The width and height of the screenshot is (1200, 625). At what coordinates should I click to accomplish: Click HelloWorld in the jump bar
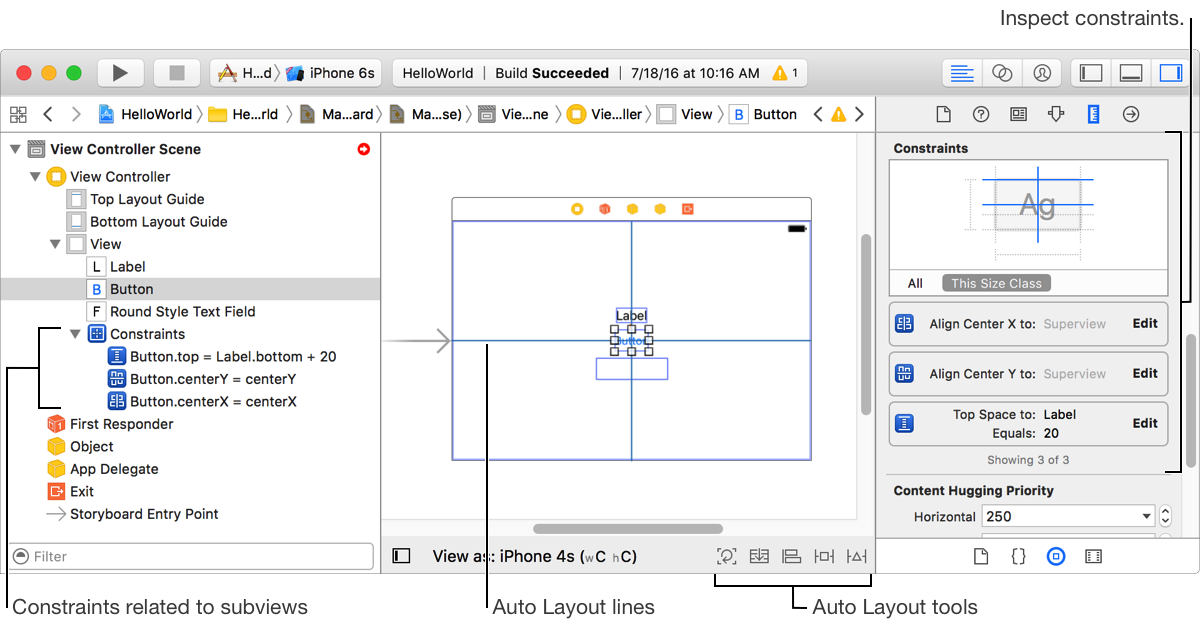[146, 114]
